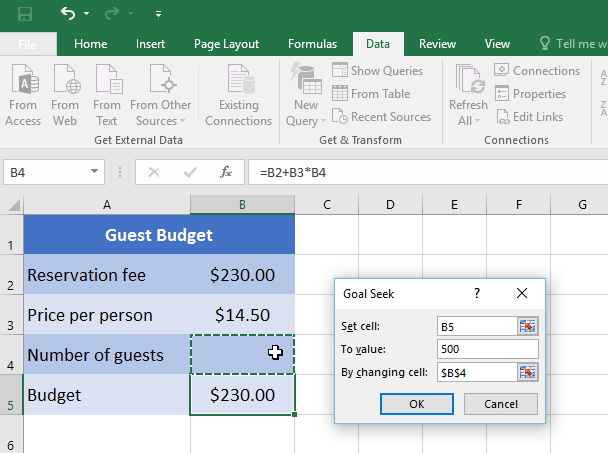Image resolution: width=608 pixels, height=453 pixels.
Task: Click By changing cell range selector icon
Action: point(527,372)
